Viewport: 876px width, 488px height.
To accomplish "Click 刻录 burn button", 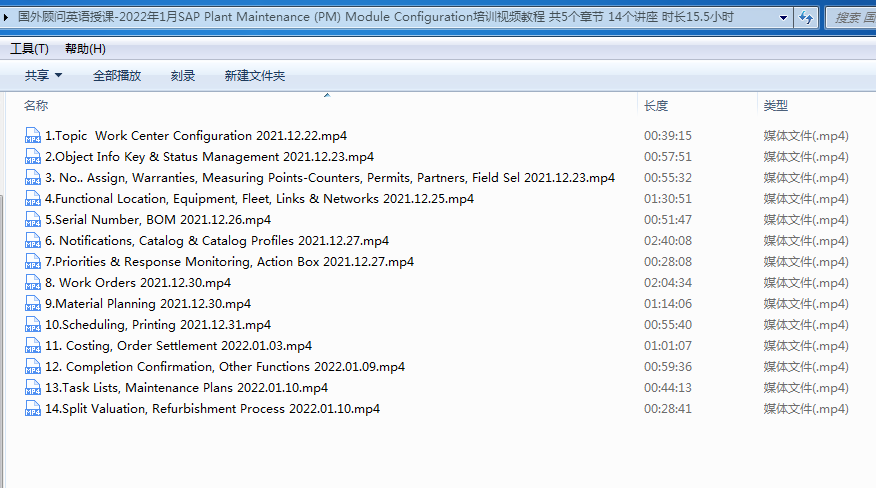I will 183,75.
